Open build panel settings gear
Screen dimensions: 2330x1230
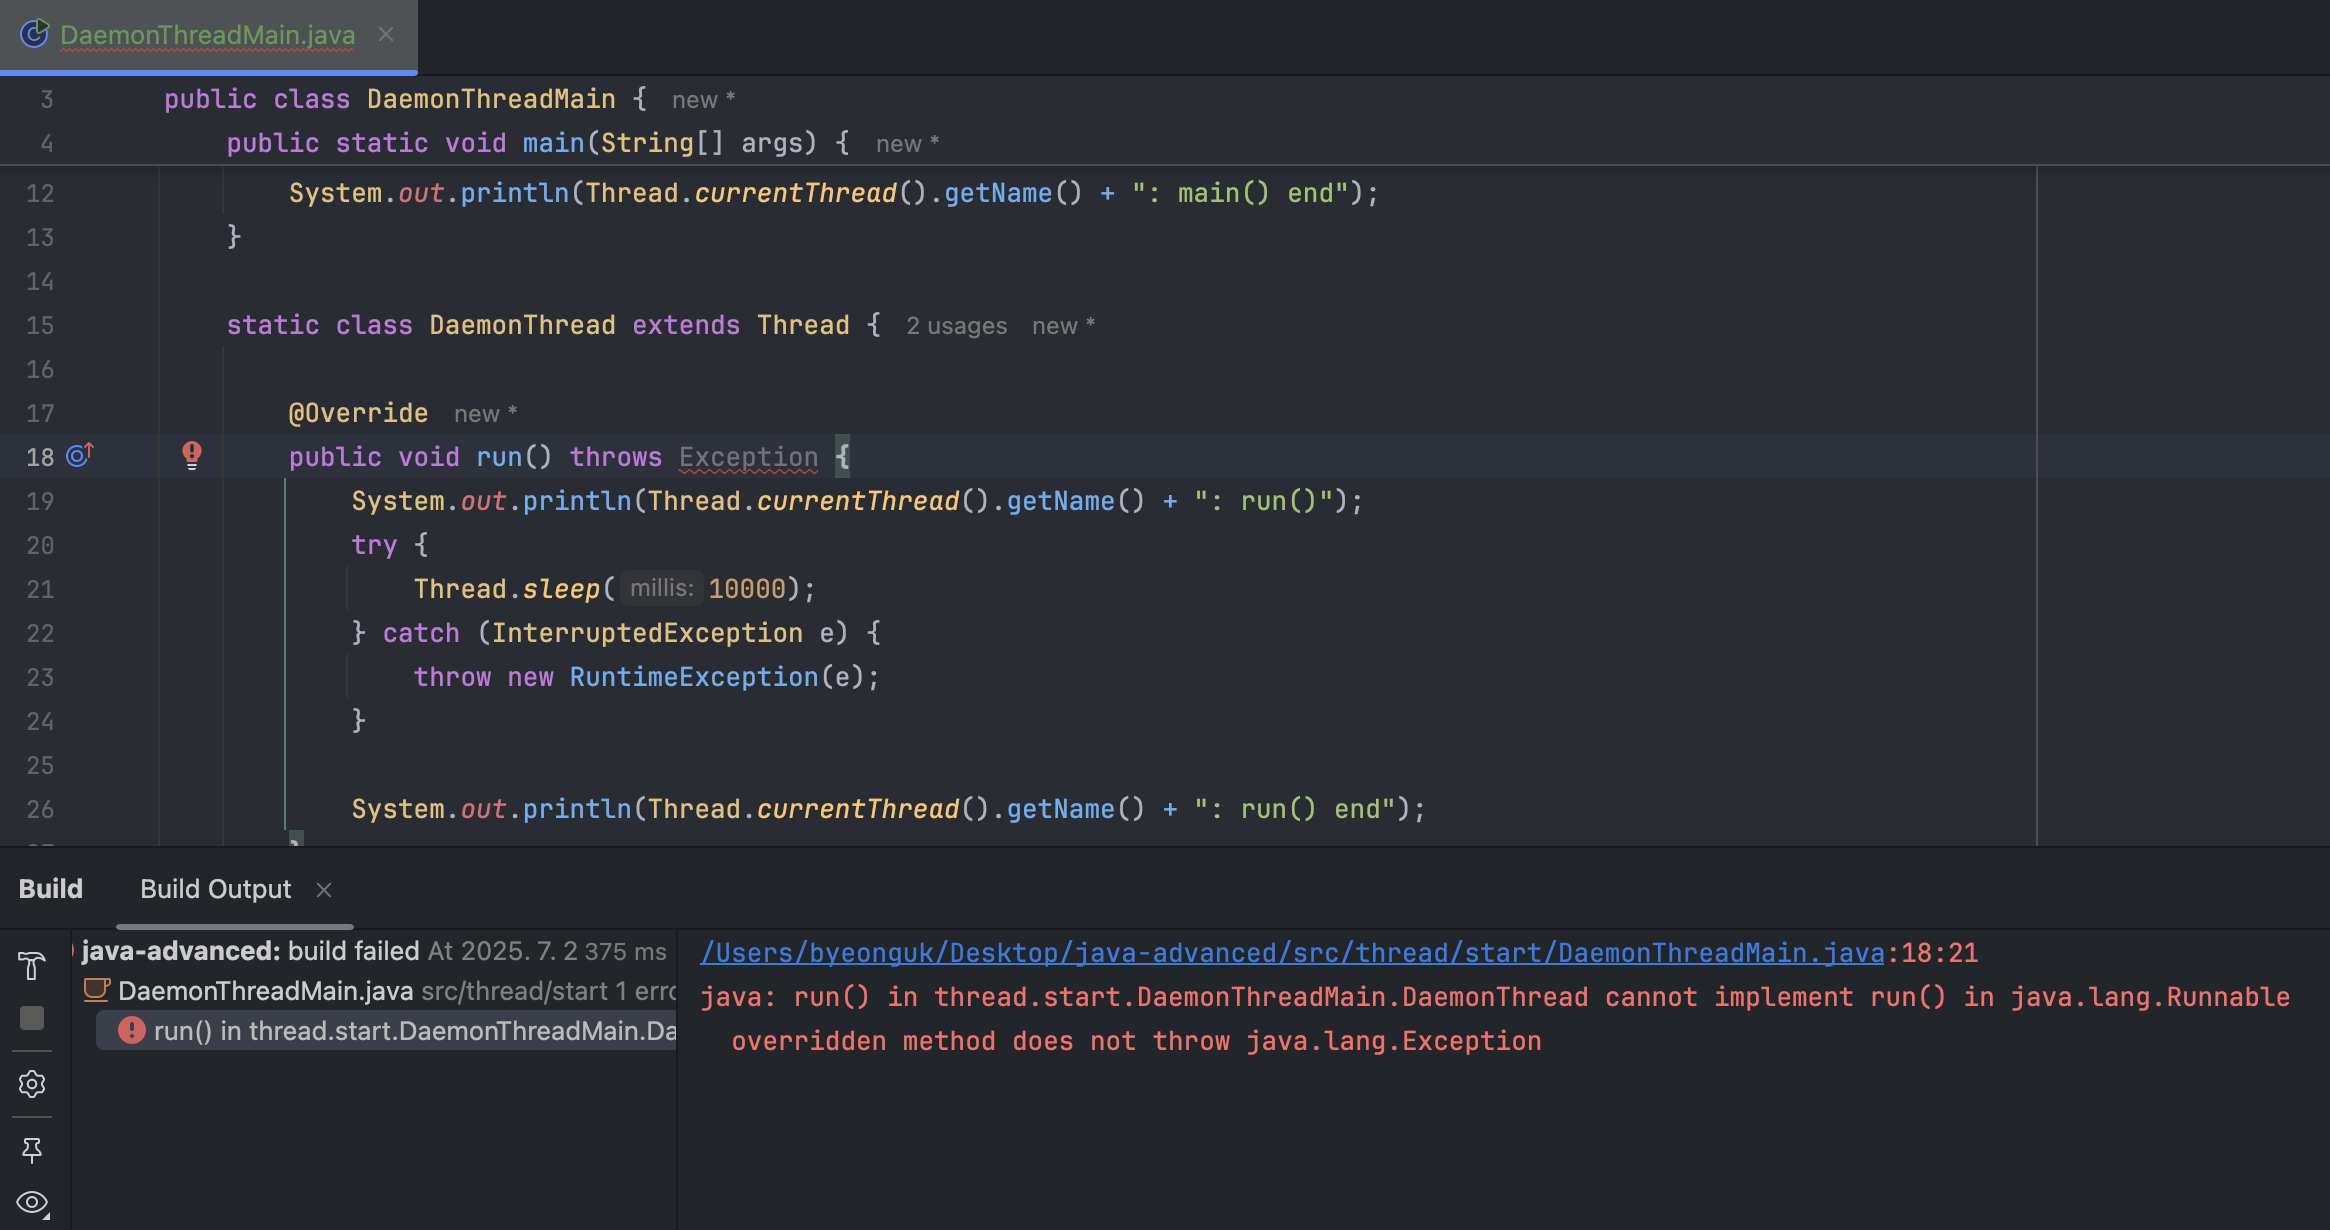[x=32, y=1084]
